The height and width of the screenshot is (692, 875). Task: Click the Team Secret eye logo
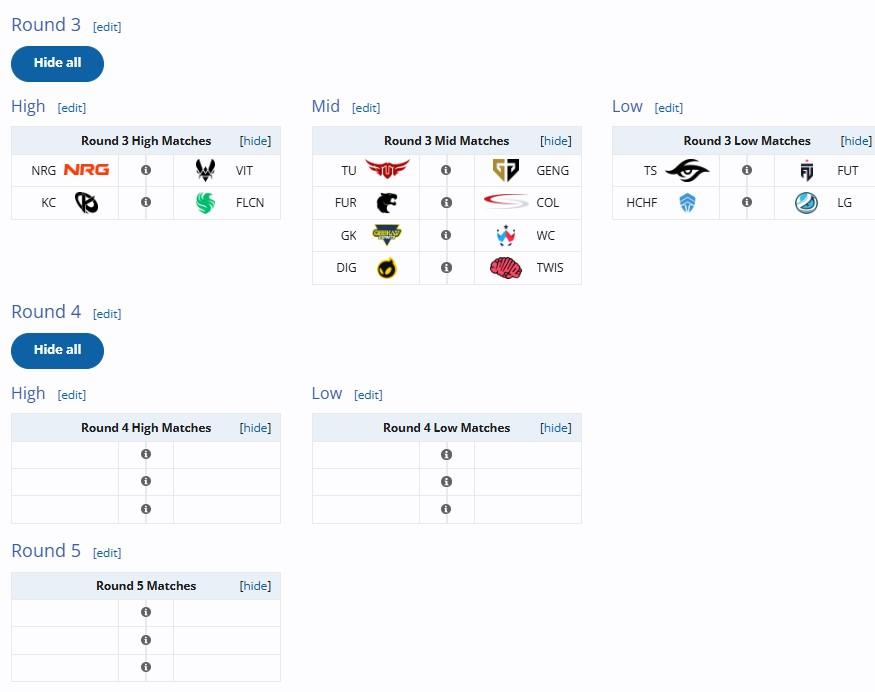(x=687, y=170)
